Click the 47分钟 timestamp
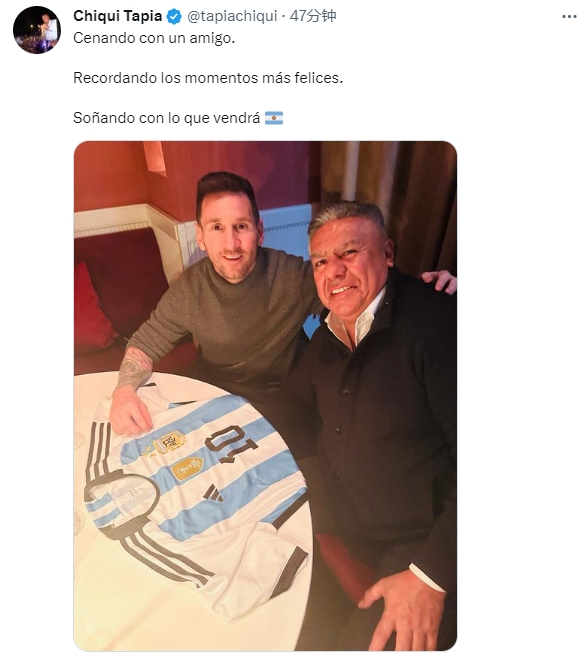Viewport: 581px width, 654px height. [313, 16]
